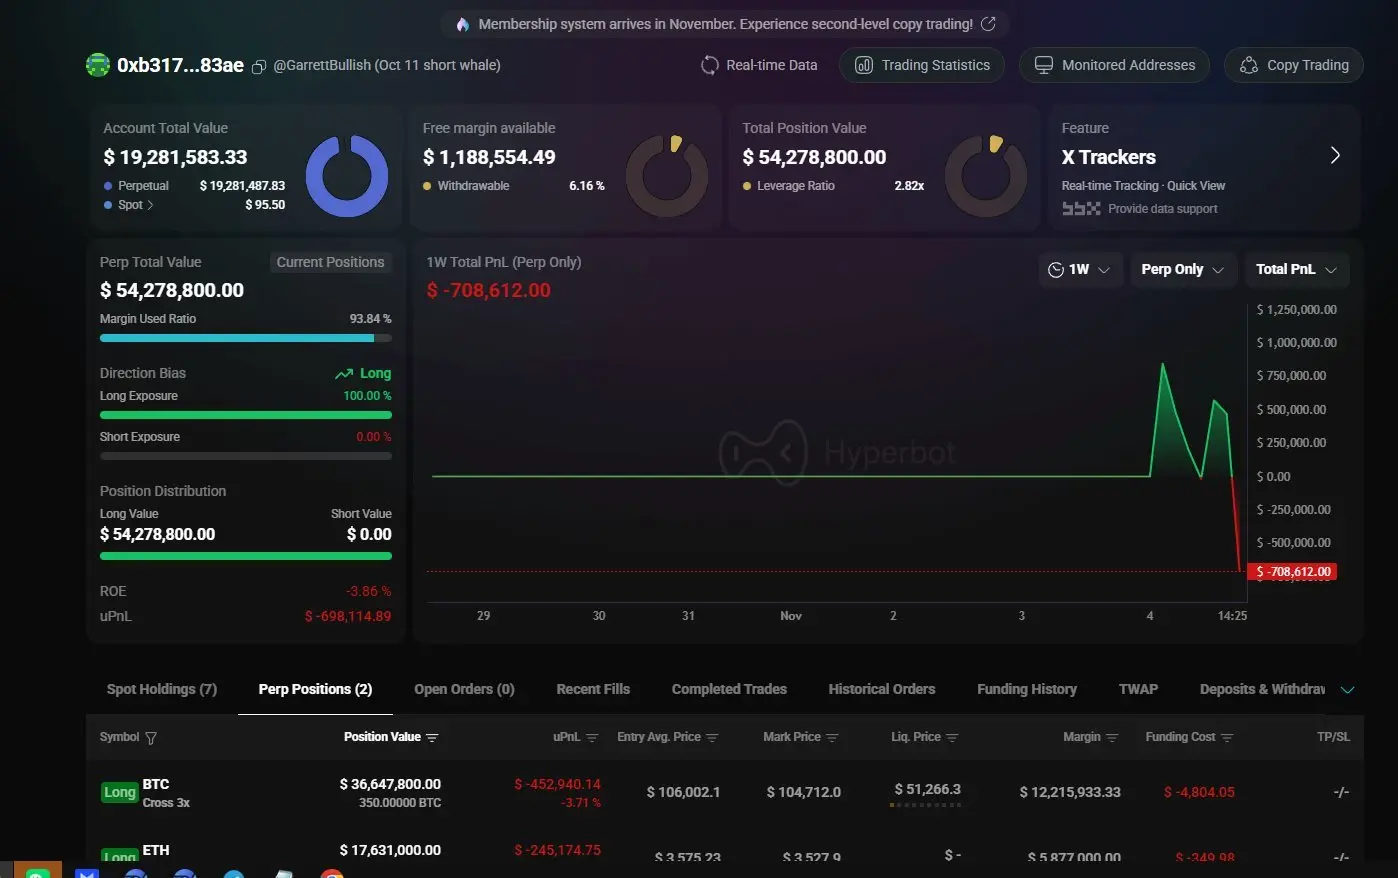The image size is (1398, 878).
Task: Open Monitored Addresses
Action: pyautogui.click(x=1114, y=65)
